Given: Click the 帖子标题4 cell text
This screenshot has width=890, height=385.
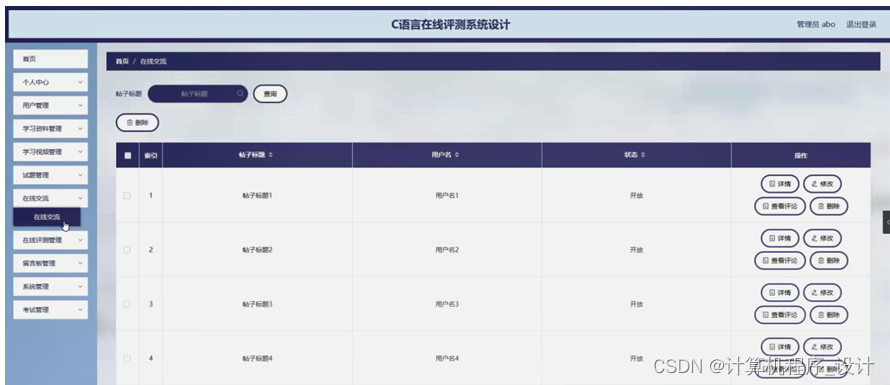Looking at the screenshot, I should (x=257, y=359).
